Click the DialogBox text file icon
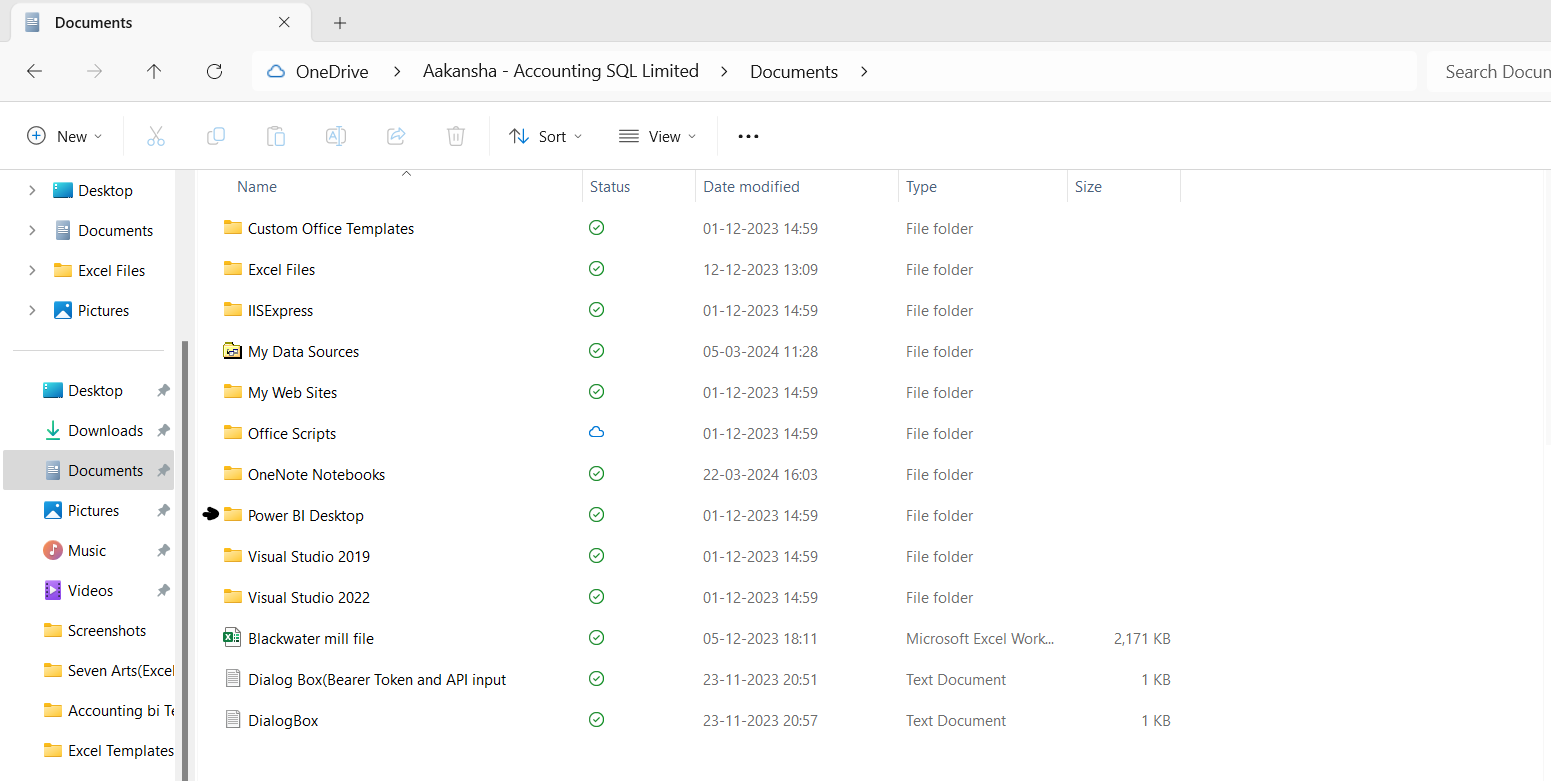1551x781 pixels. coord(233,720)
